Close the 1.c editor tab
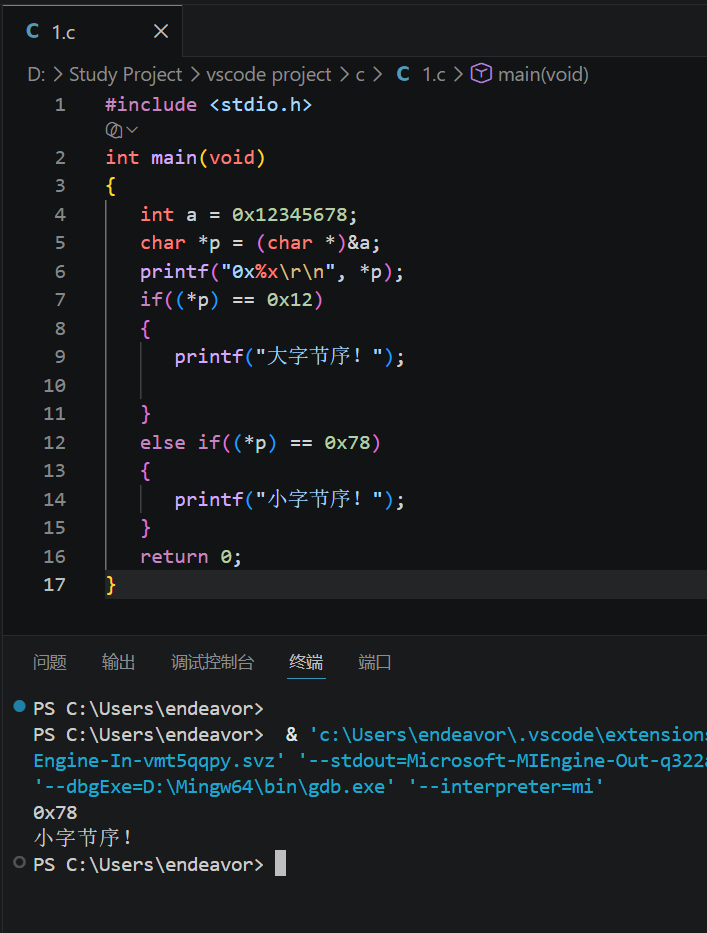707x933 pixels. [x=161, y=32]
